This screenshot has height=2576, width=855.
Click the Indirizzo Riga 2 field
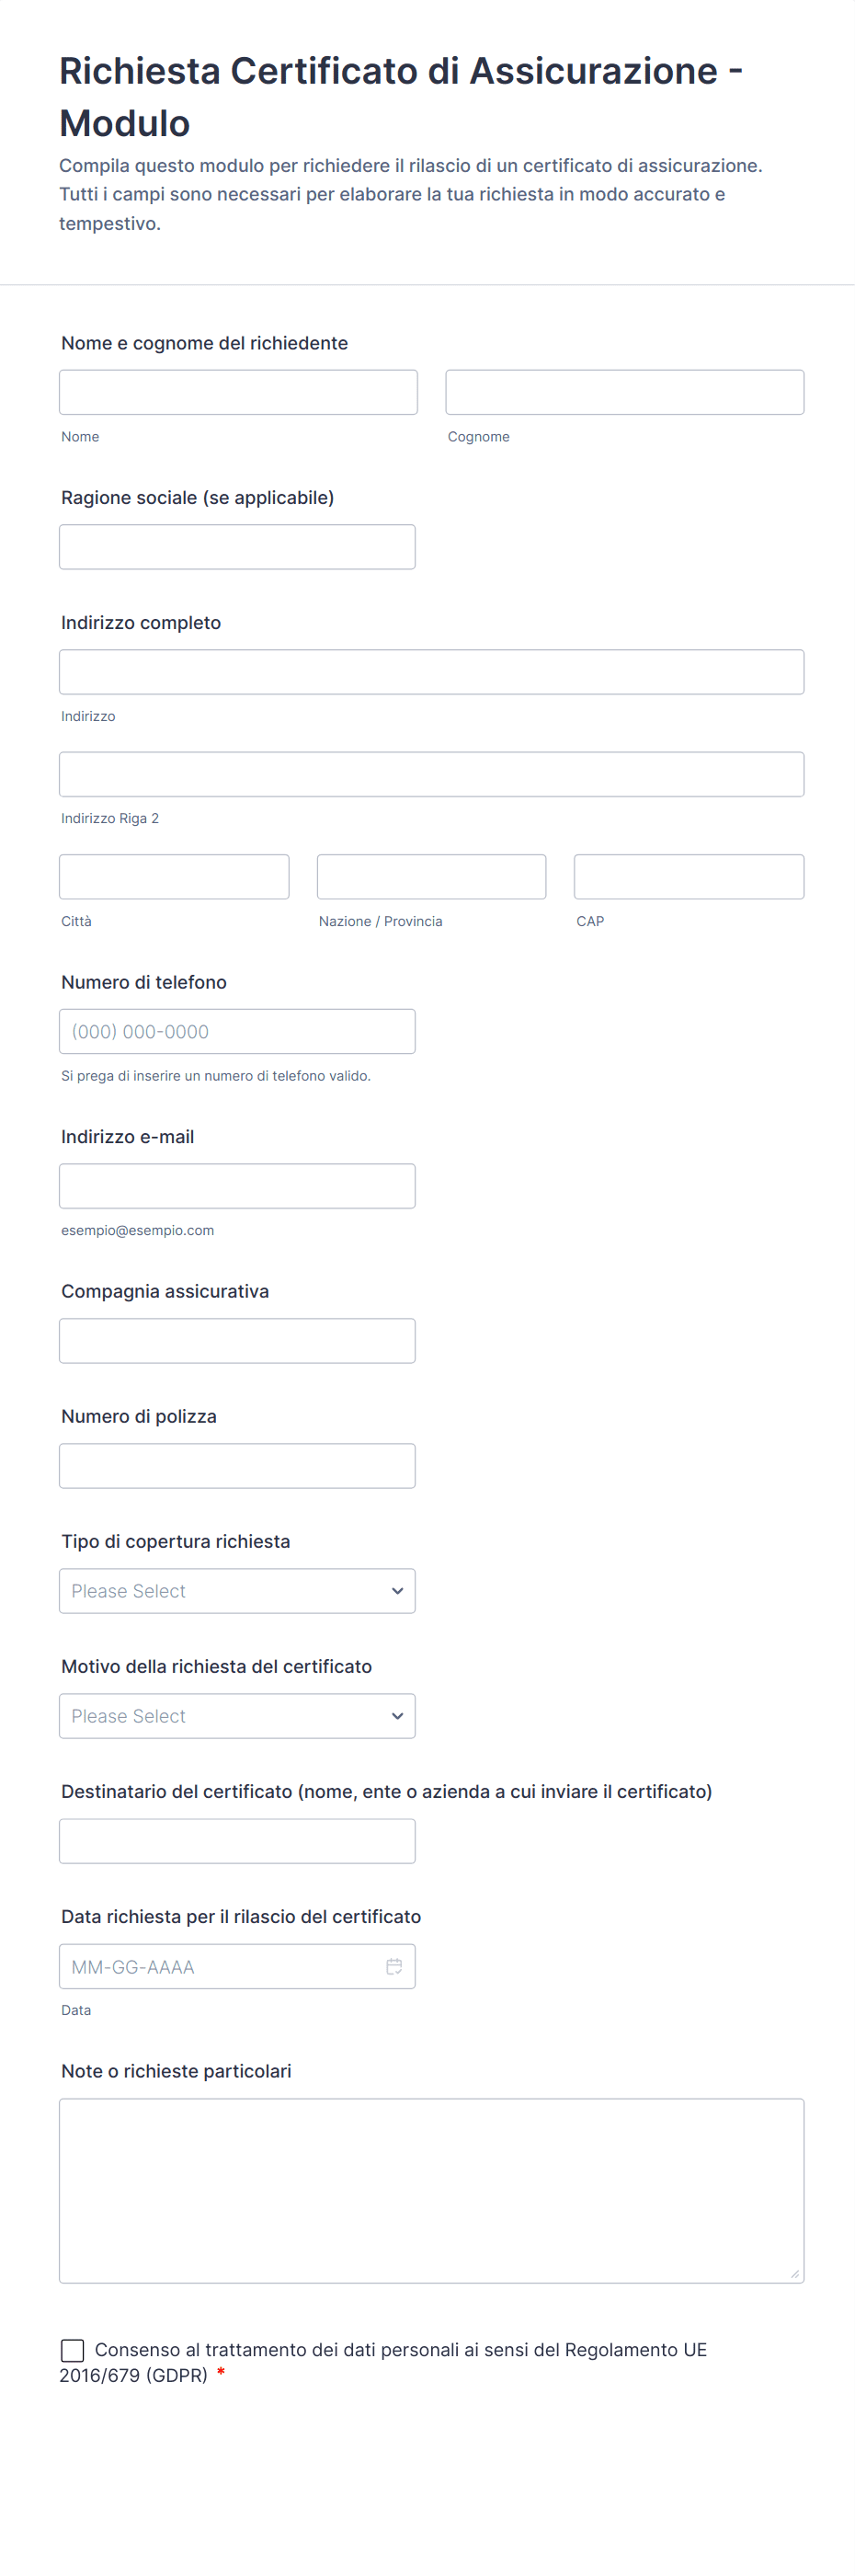431,774
